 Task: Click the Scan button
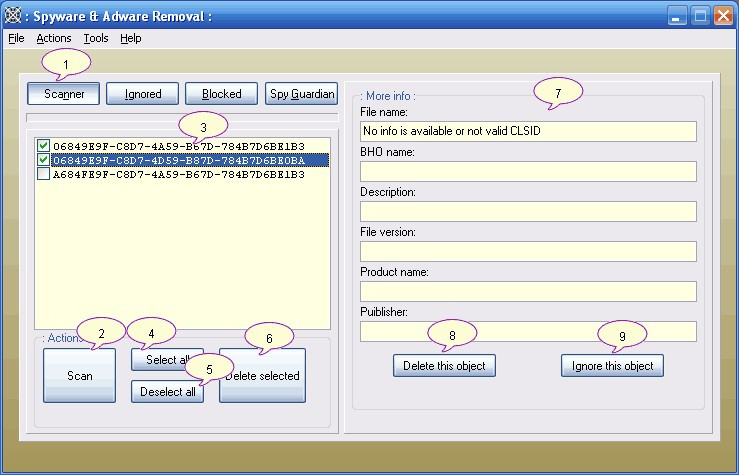[79, 376]
